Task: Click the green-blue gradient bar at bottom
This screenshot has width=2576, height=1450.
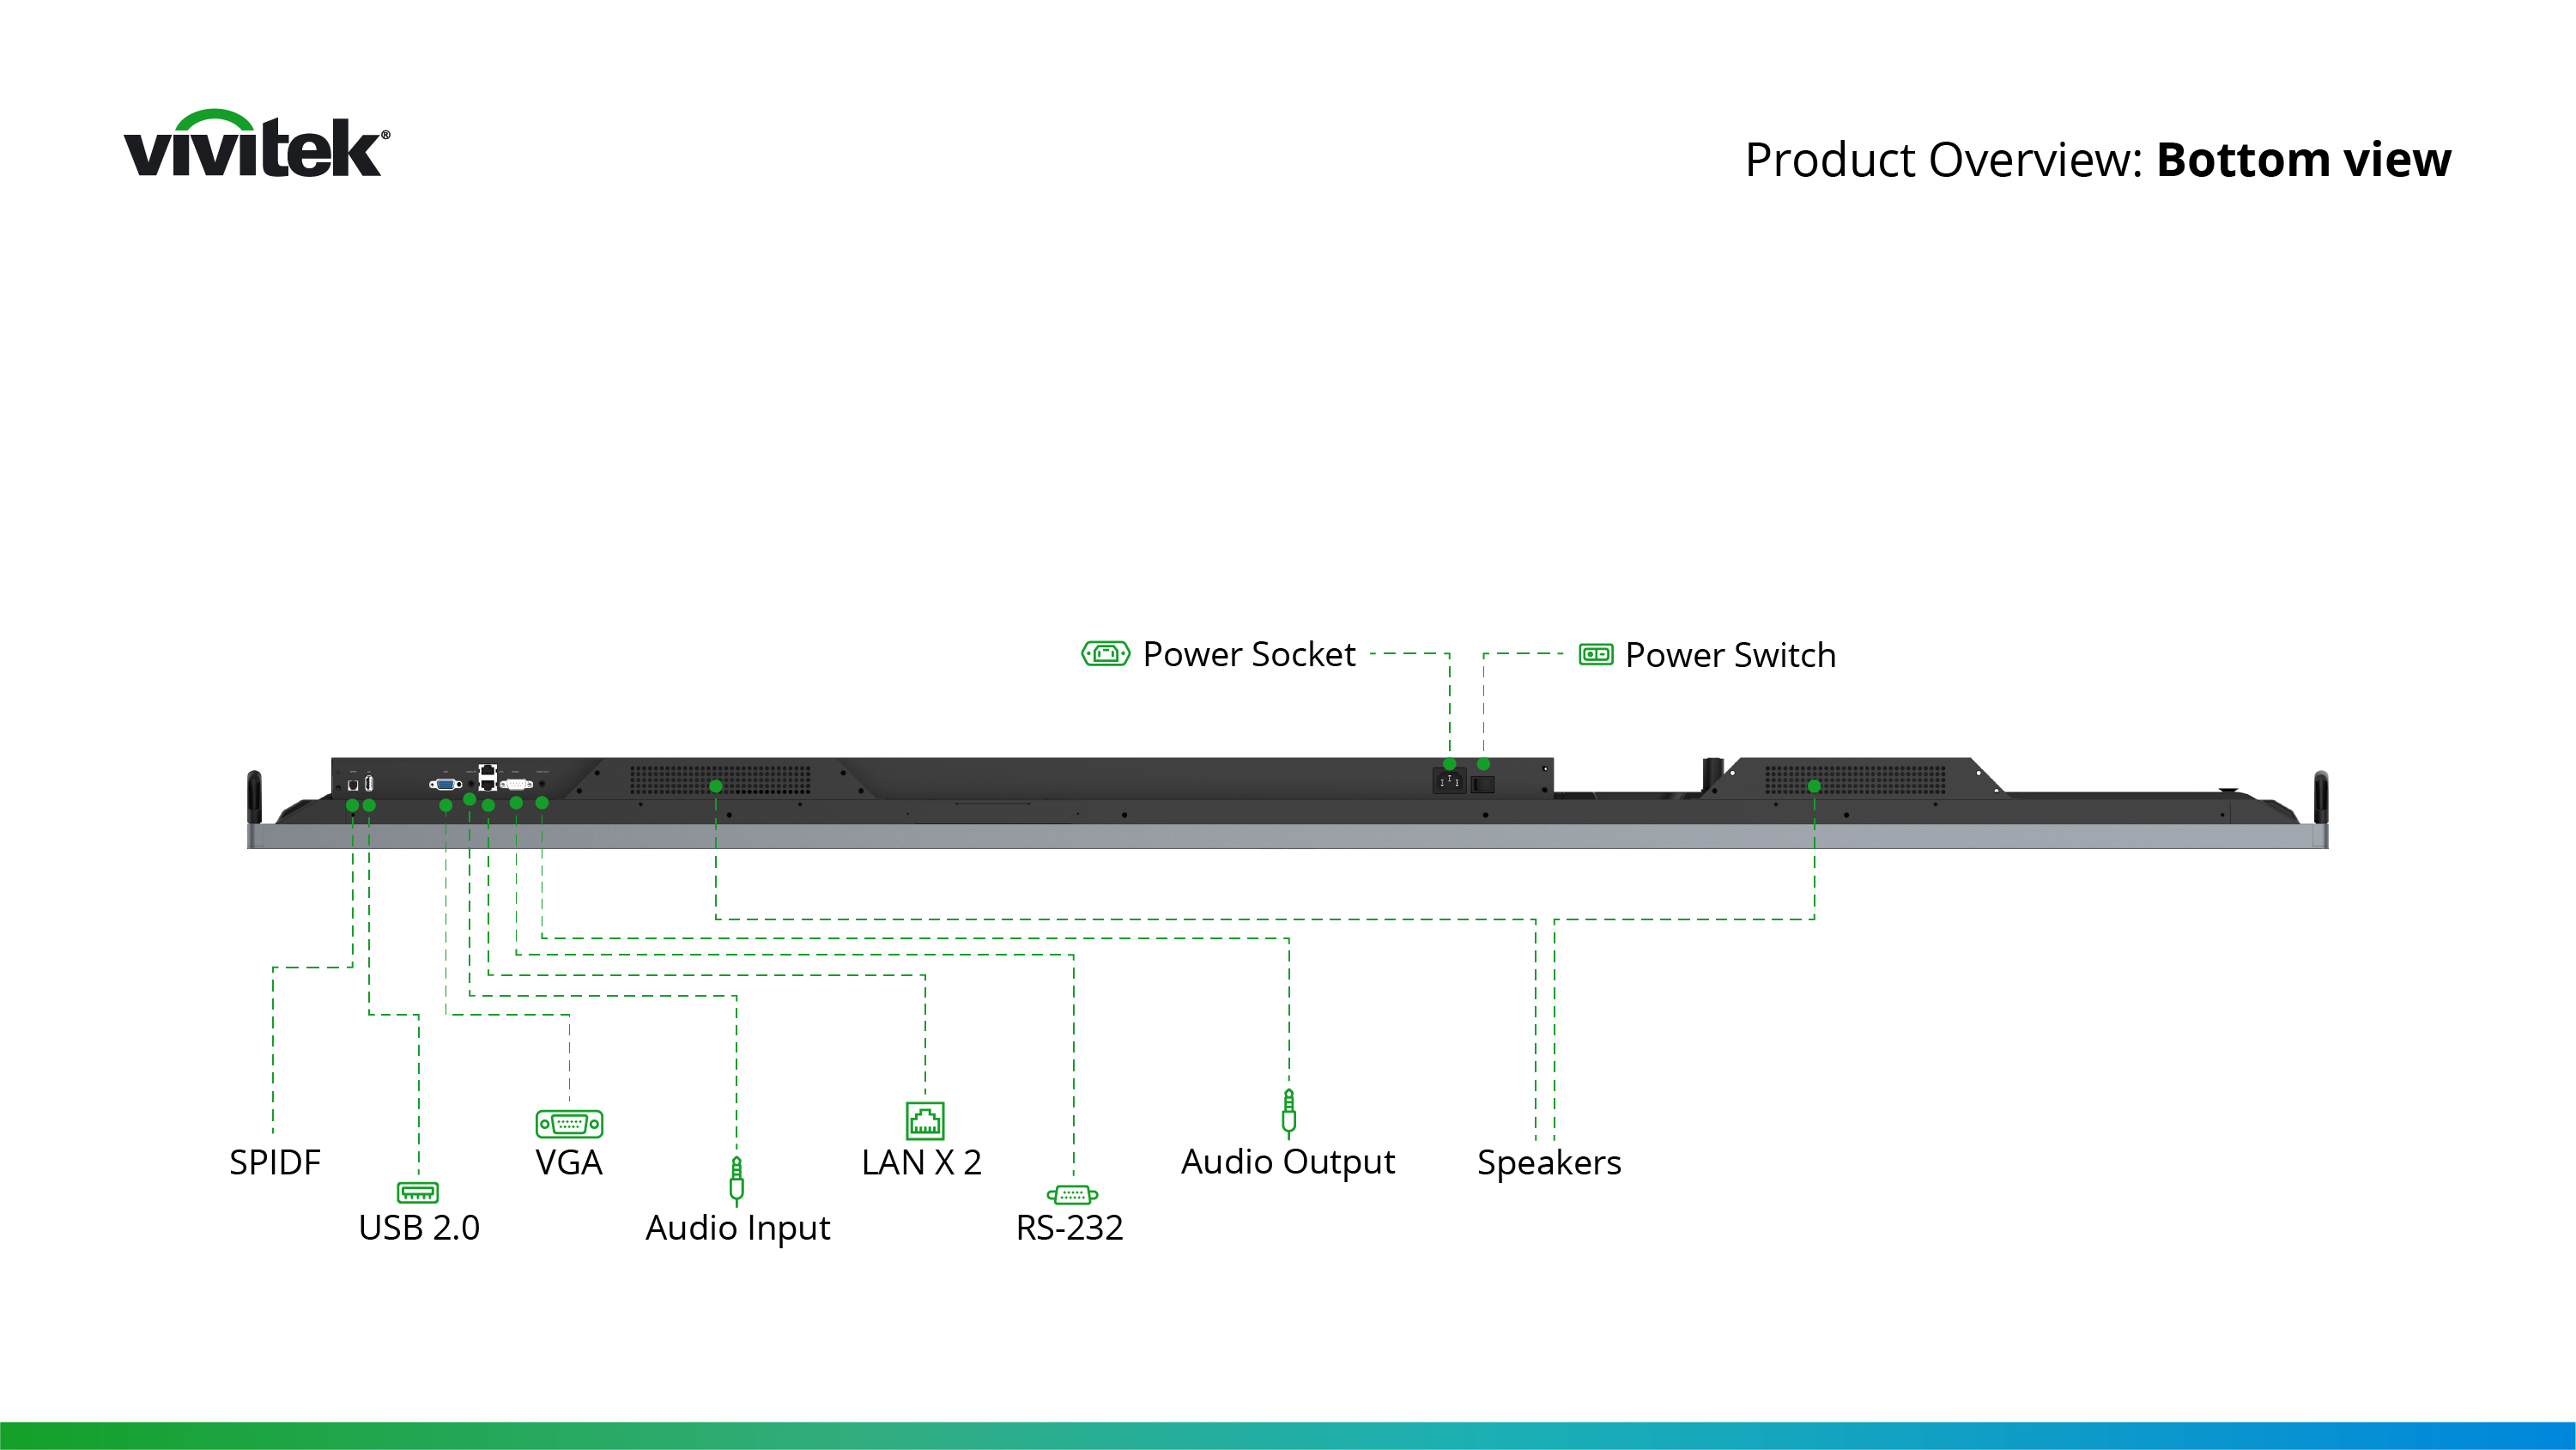Action: coord(1288,1435)
